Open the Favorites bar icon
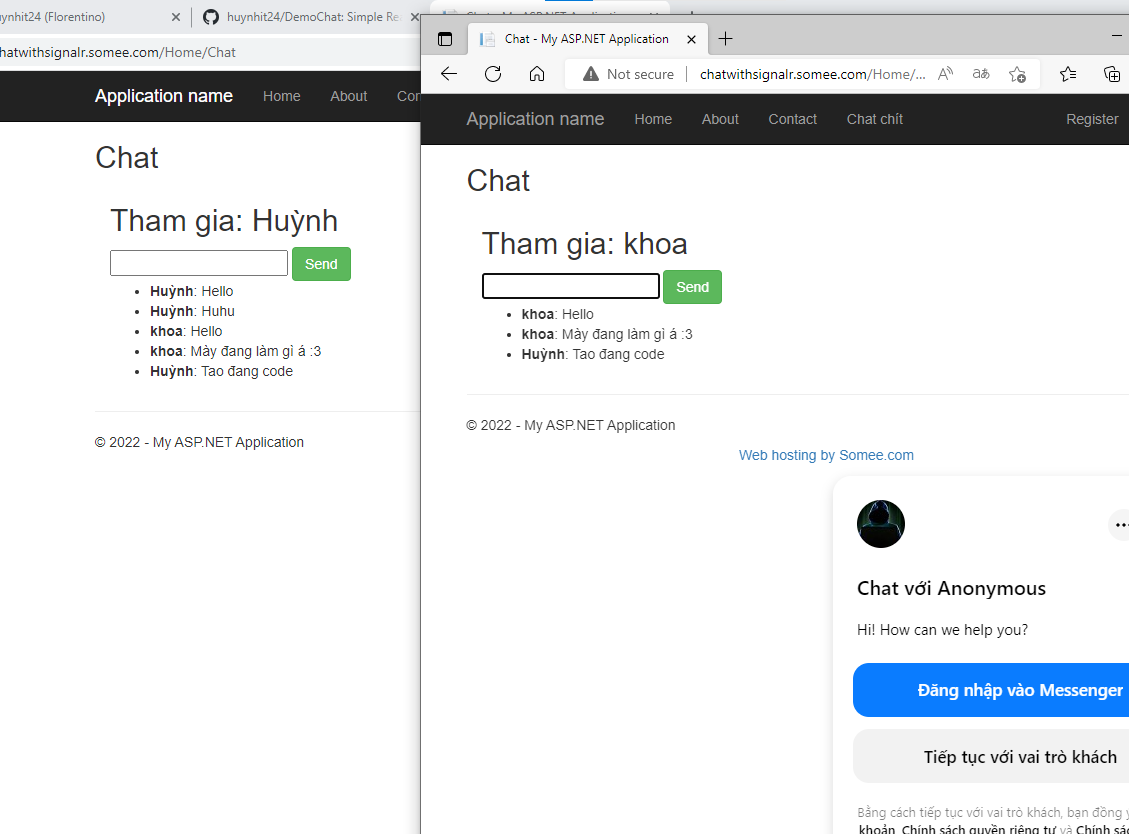Viewport: 1129px width, 834px height. coord(1068,73)
